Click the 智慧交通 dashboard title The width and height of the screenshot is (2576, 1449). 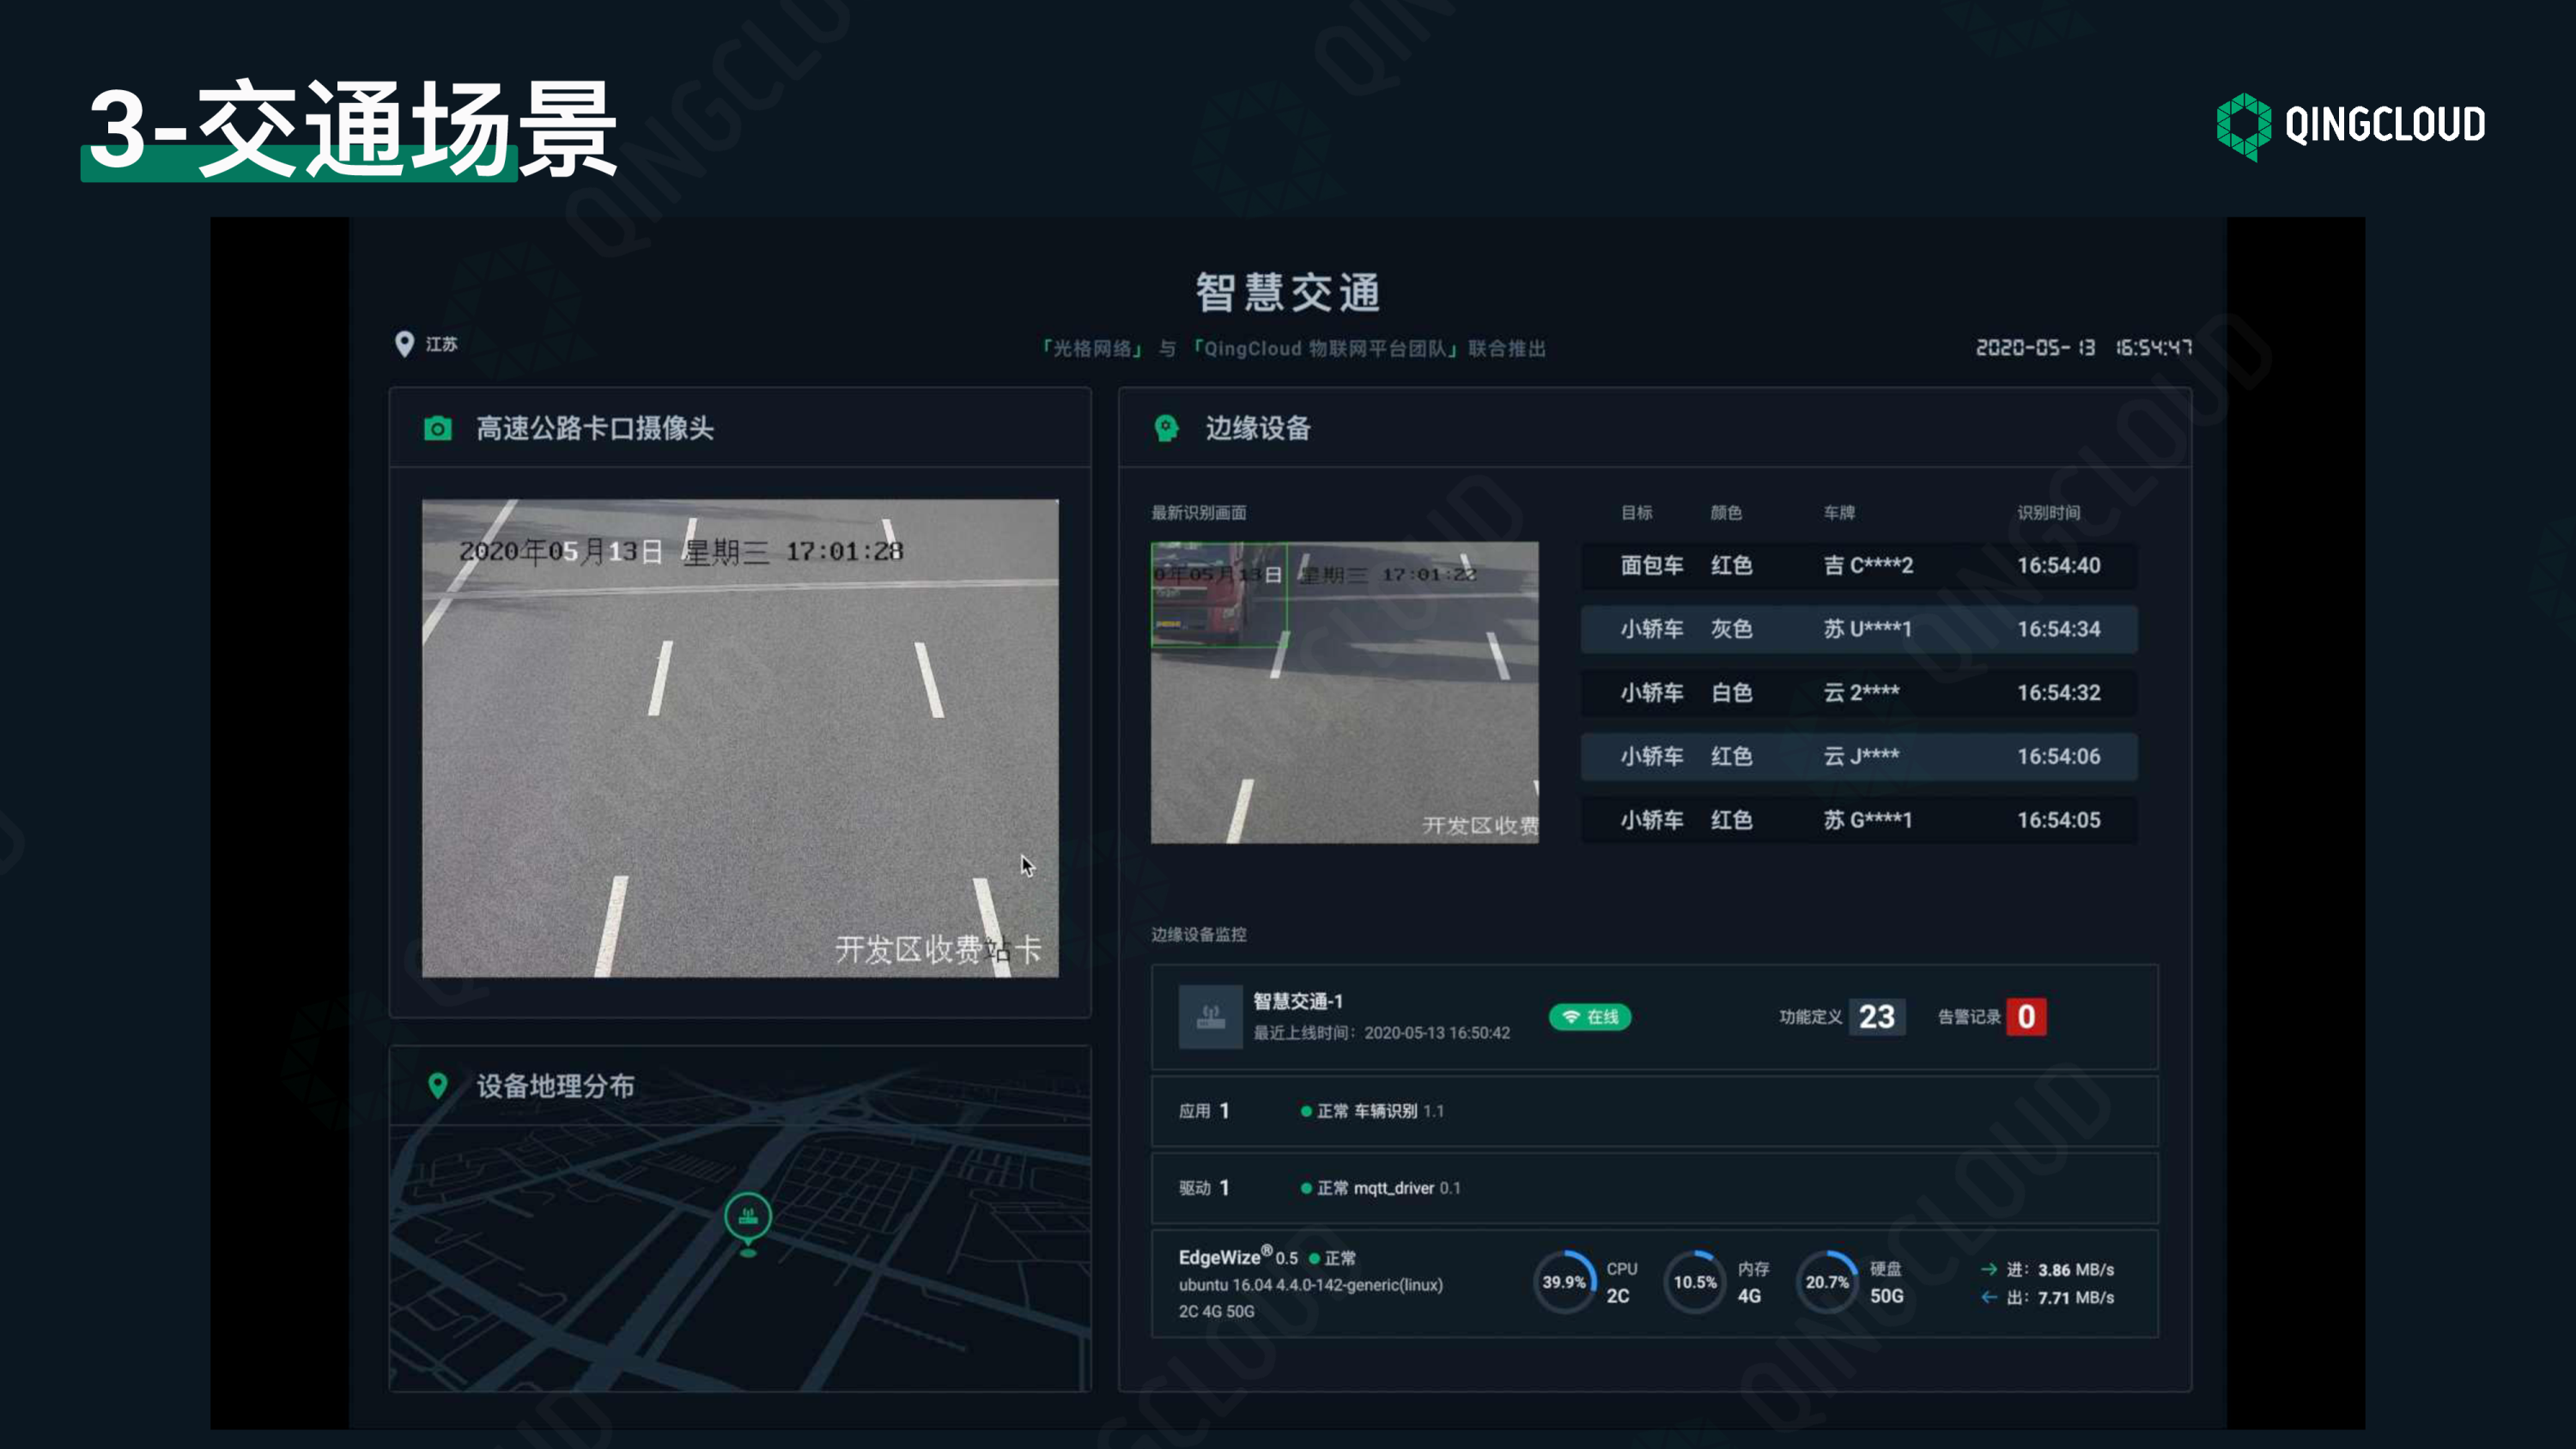(1288, 292)
